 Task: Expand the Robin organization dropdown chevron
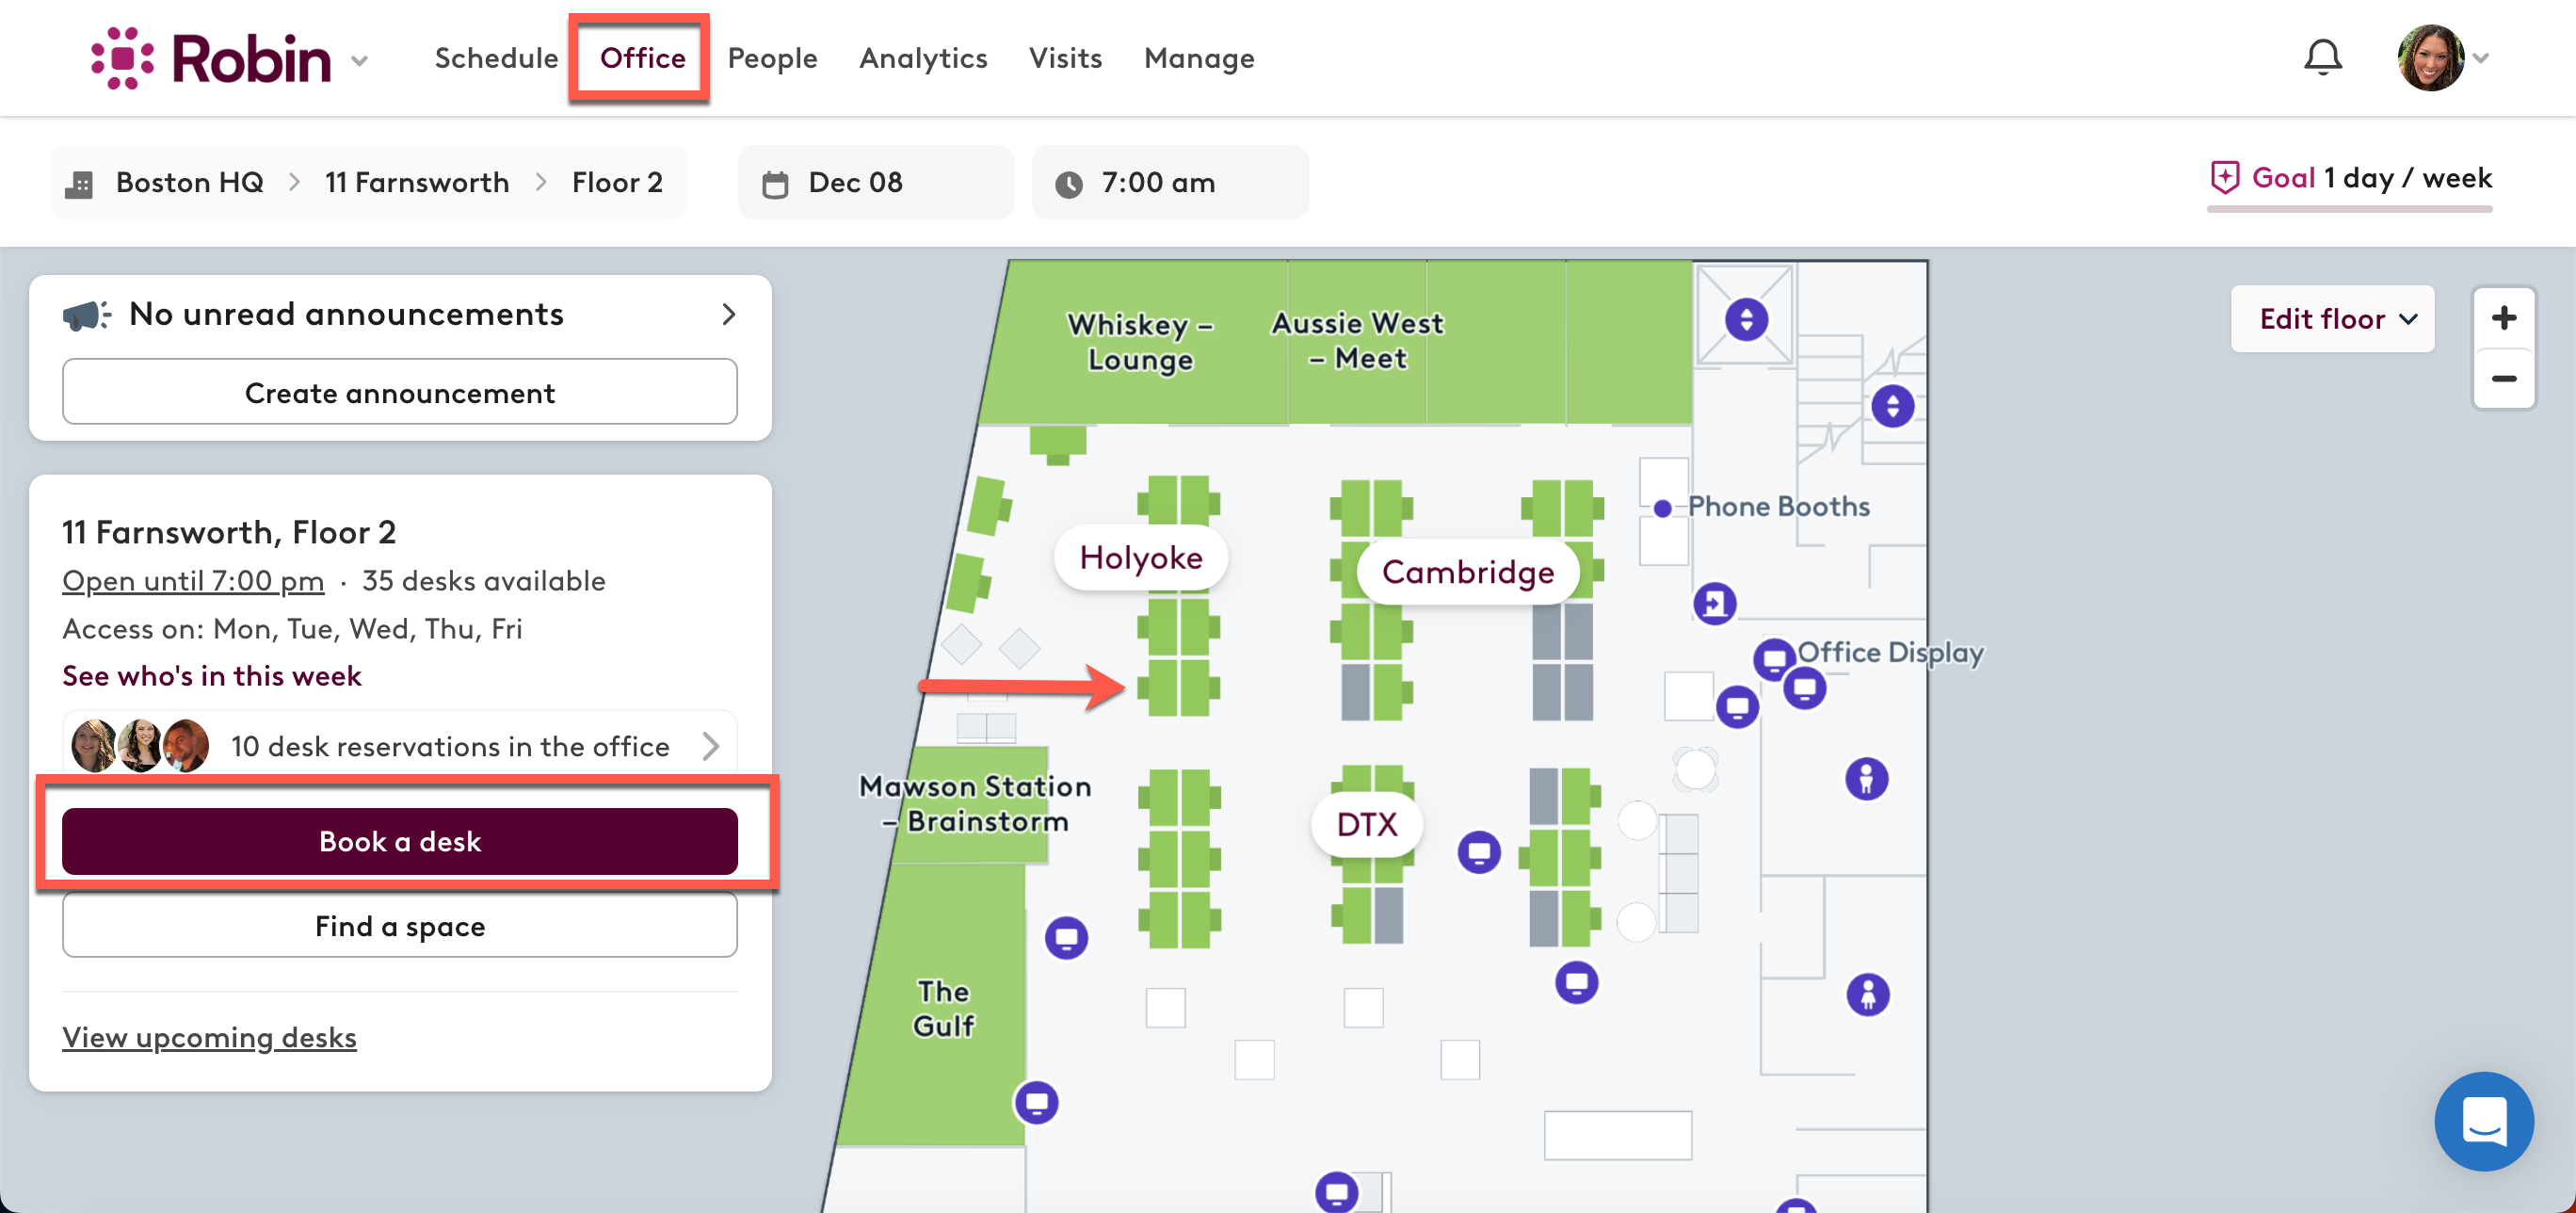tap(360, 61)
